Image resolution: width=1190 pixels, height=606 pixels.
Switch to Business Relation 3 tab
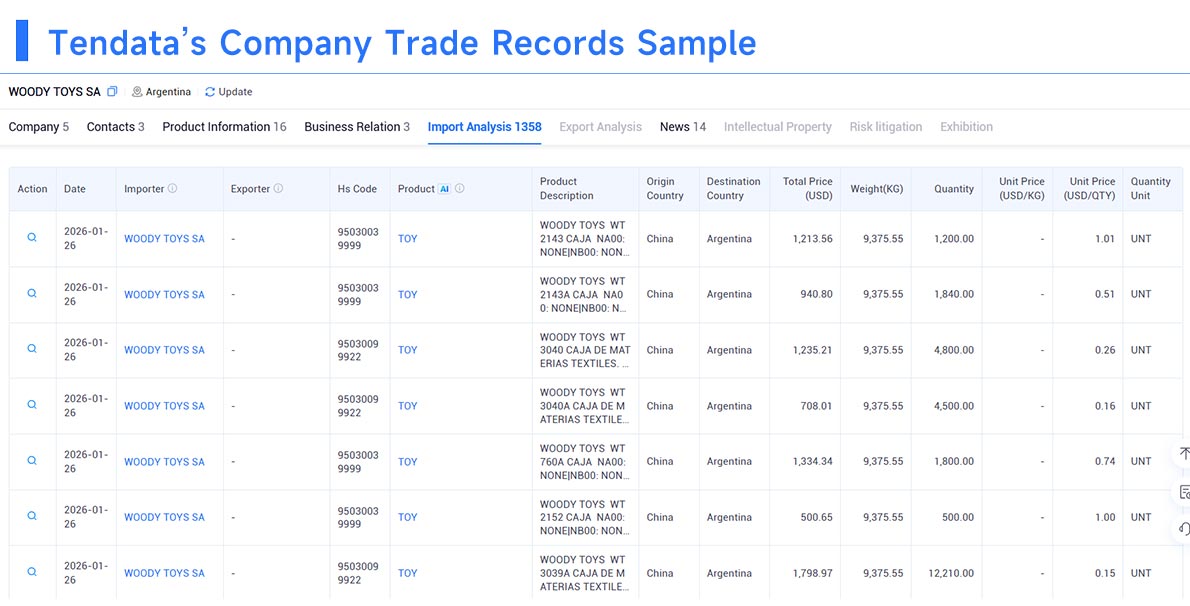357,127
